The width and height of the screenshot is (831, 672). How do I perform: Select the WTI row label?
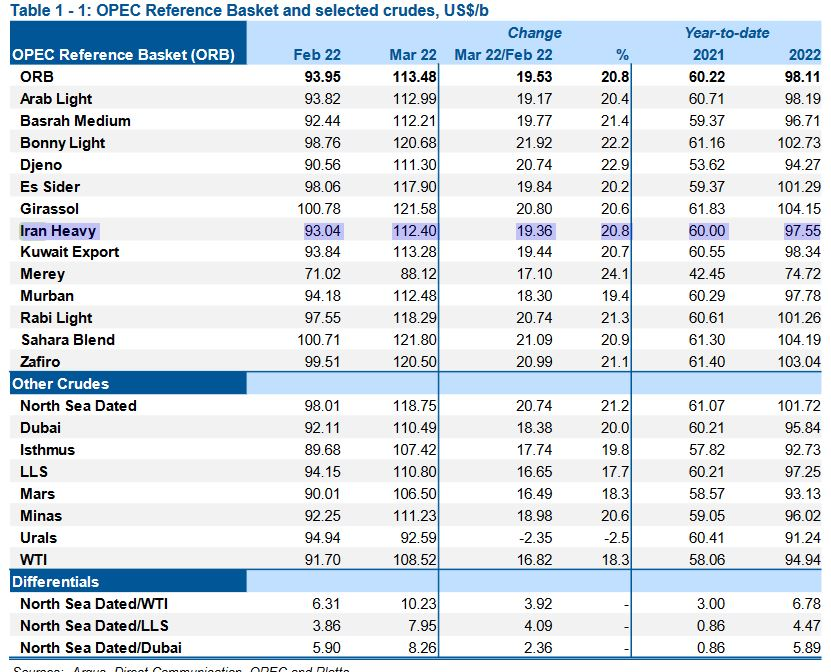coord(36,560)
